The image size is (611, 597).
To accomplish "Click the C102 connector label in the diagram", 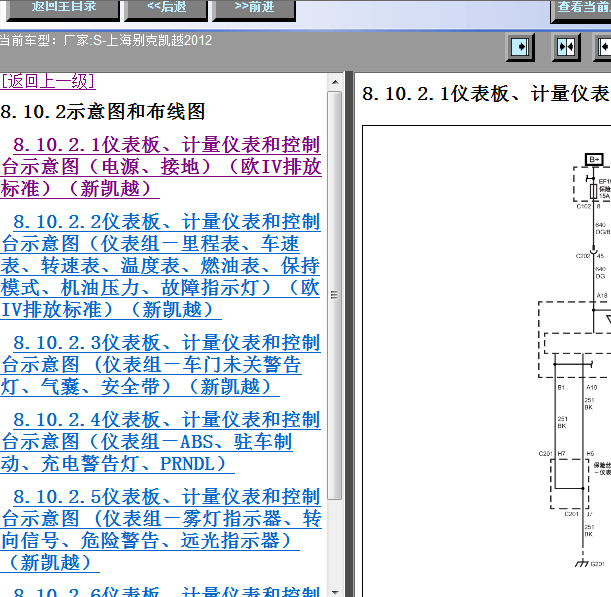I will [x=584, y=207].
